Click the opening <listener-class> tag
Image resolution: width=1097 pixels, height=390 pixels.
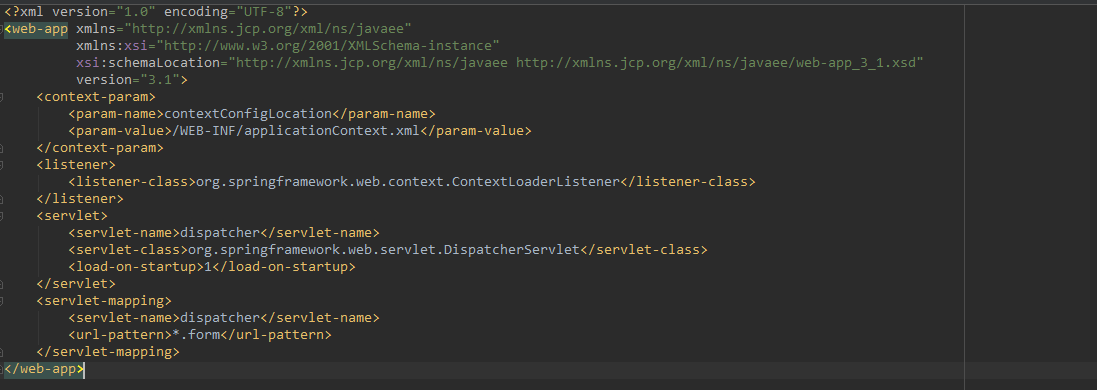pos(132,181)
